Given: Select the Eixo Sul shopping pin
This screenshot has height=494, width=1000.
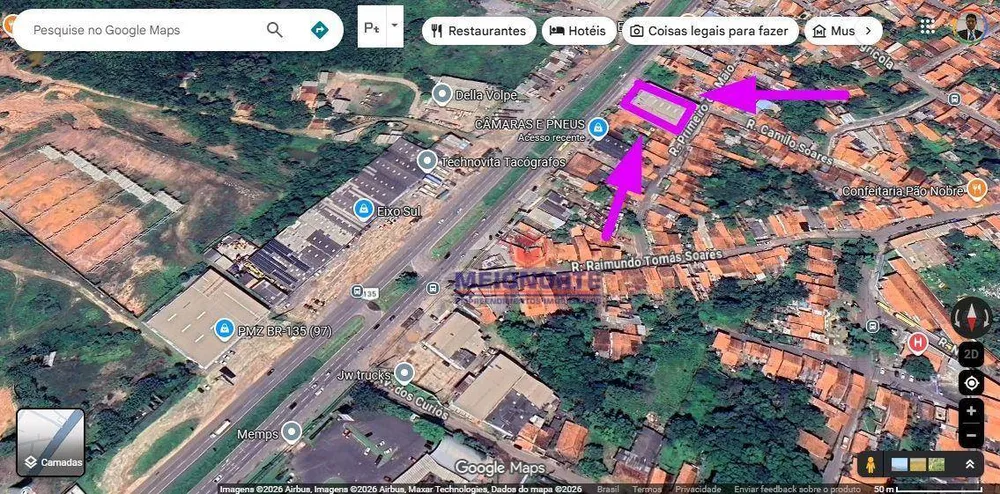Looking at the screenshot, I should 364,209.
